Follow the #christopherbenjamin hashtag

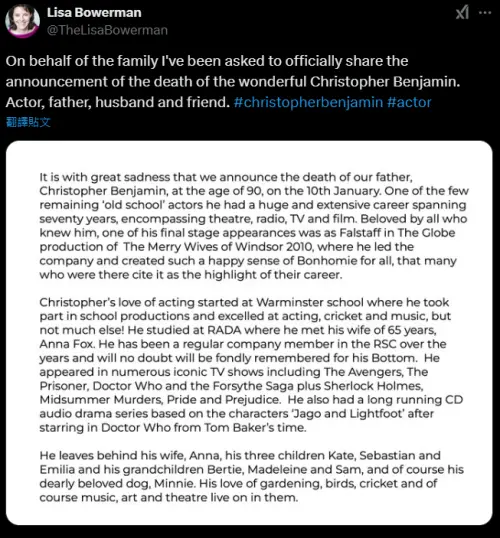308,102
